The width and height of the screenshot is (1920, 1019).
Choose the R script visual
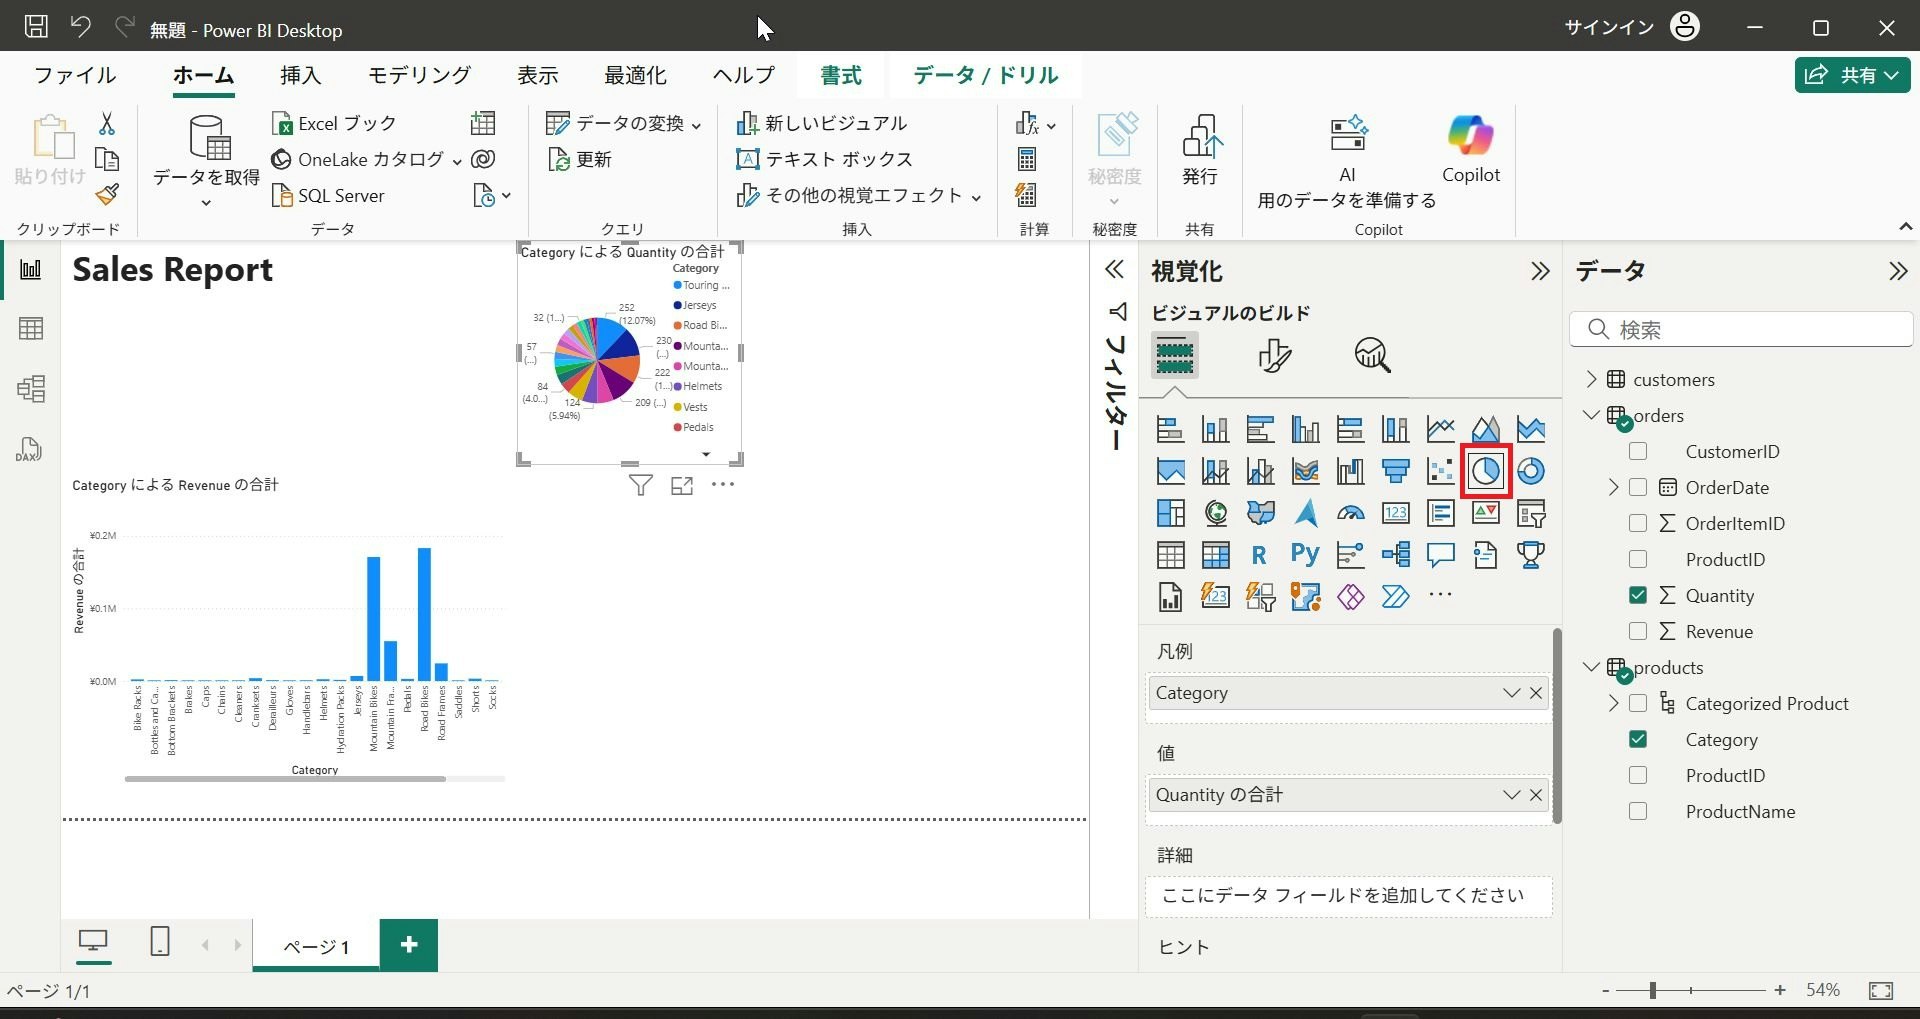coord(1260,555)
